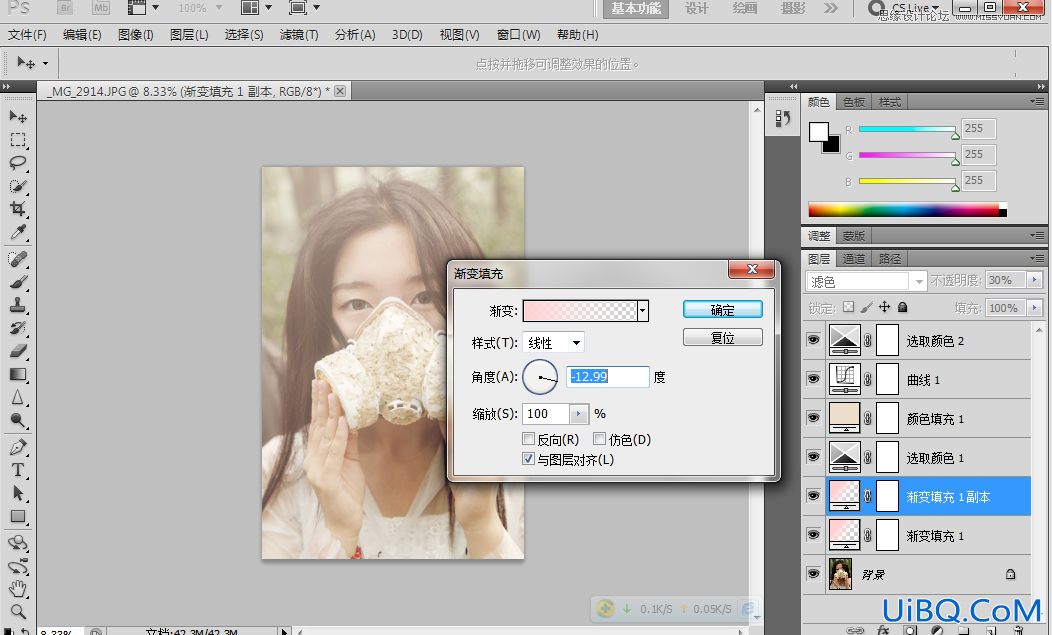Select the Path Selection tool

(18, 493)
